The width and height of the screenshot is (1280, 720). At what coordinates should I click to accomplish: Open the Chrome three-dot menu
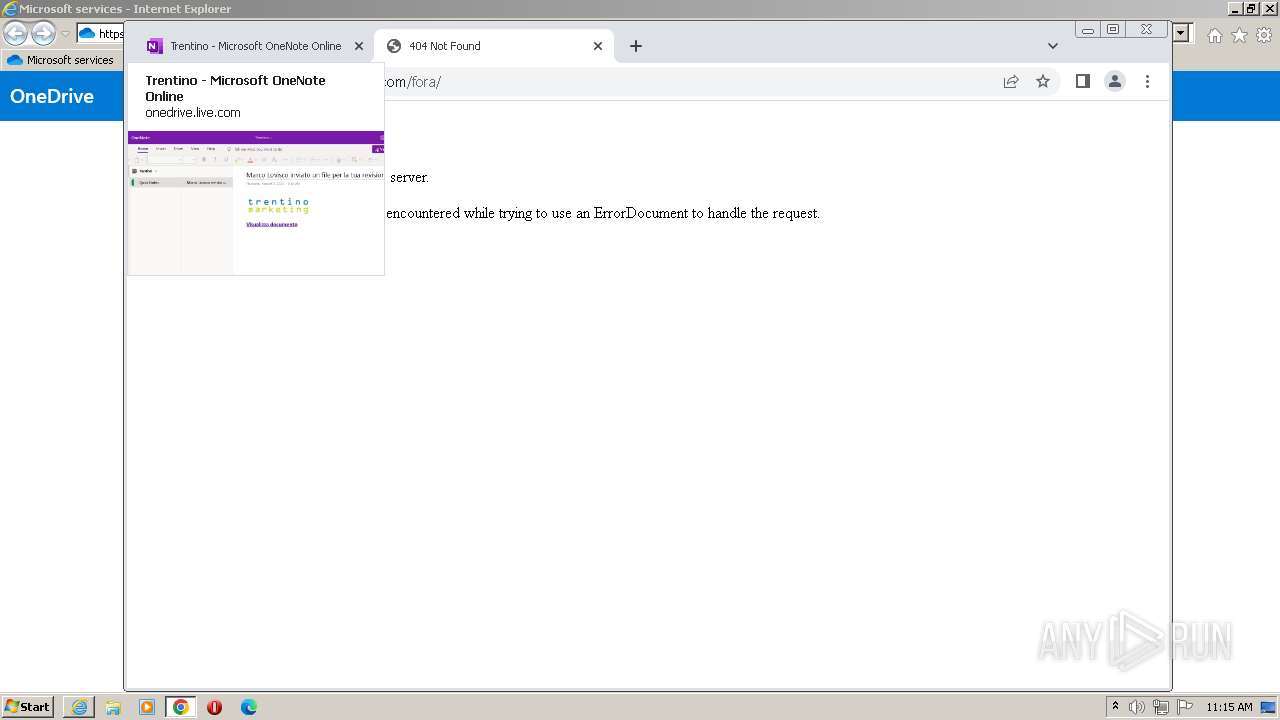[1147, 82]
